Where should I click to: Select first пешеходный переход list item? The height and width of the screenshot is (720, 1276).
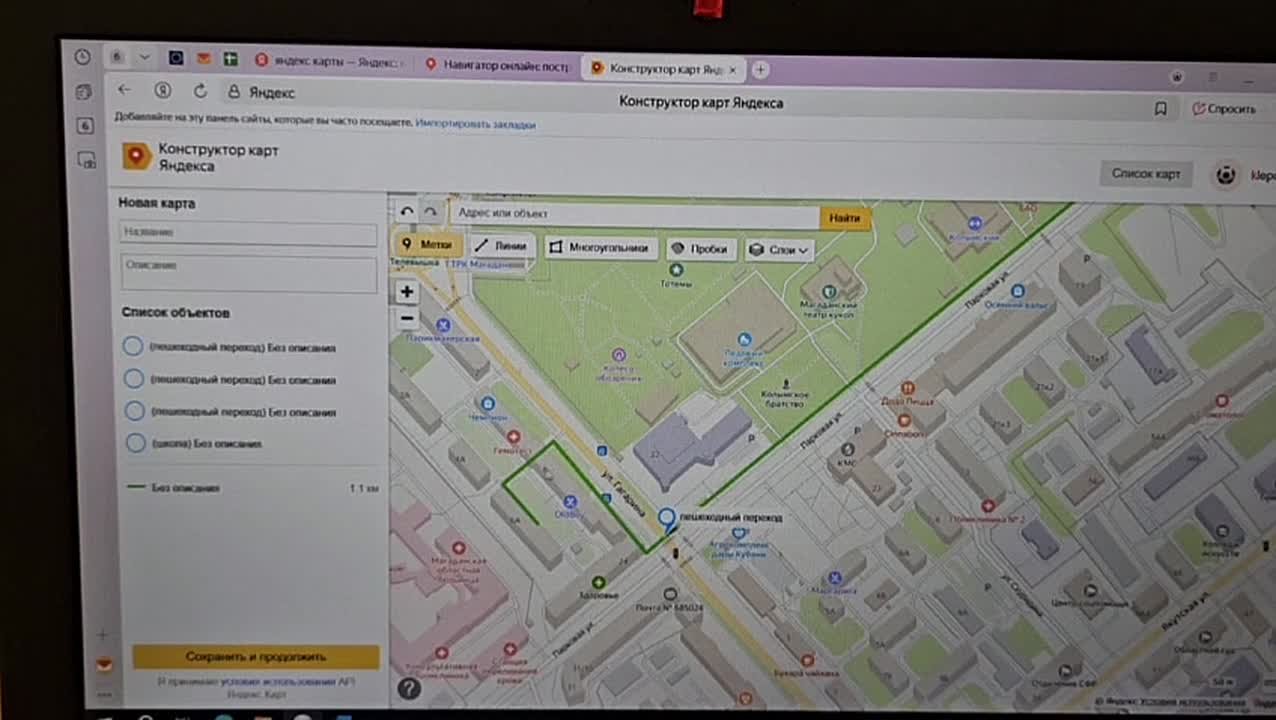pyautogui.click(x=230, y=347)
